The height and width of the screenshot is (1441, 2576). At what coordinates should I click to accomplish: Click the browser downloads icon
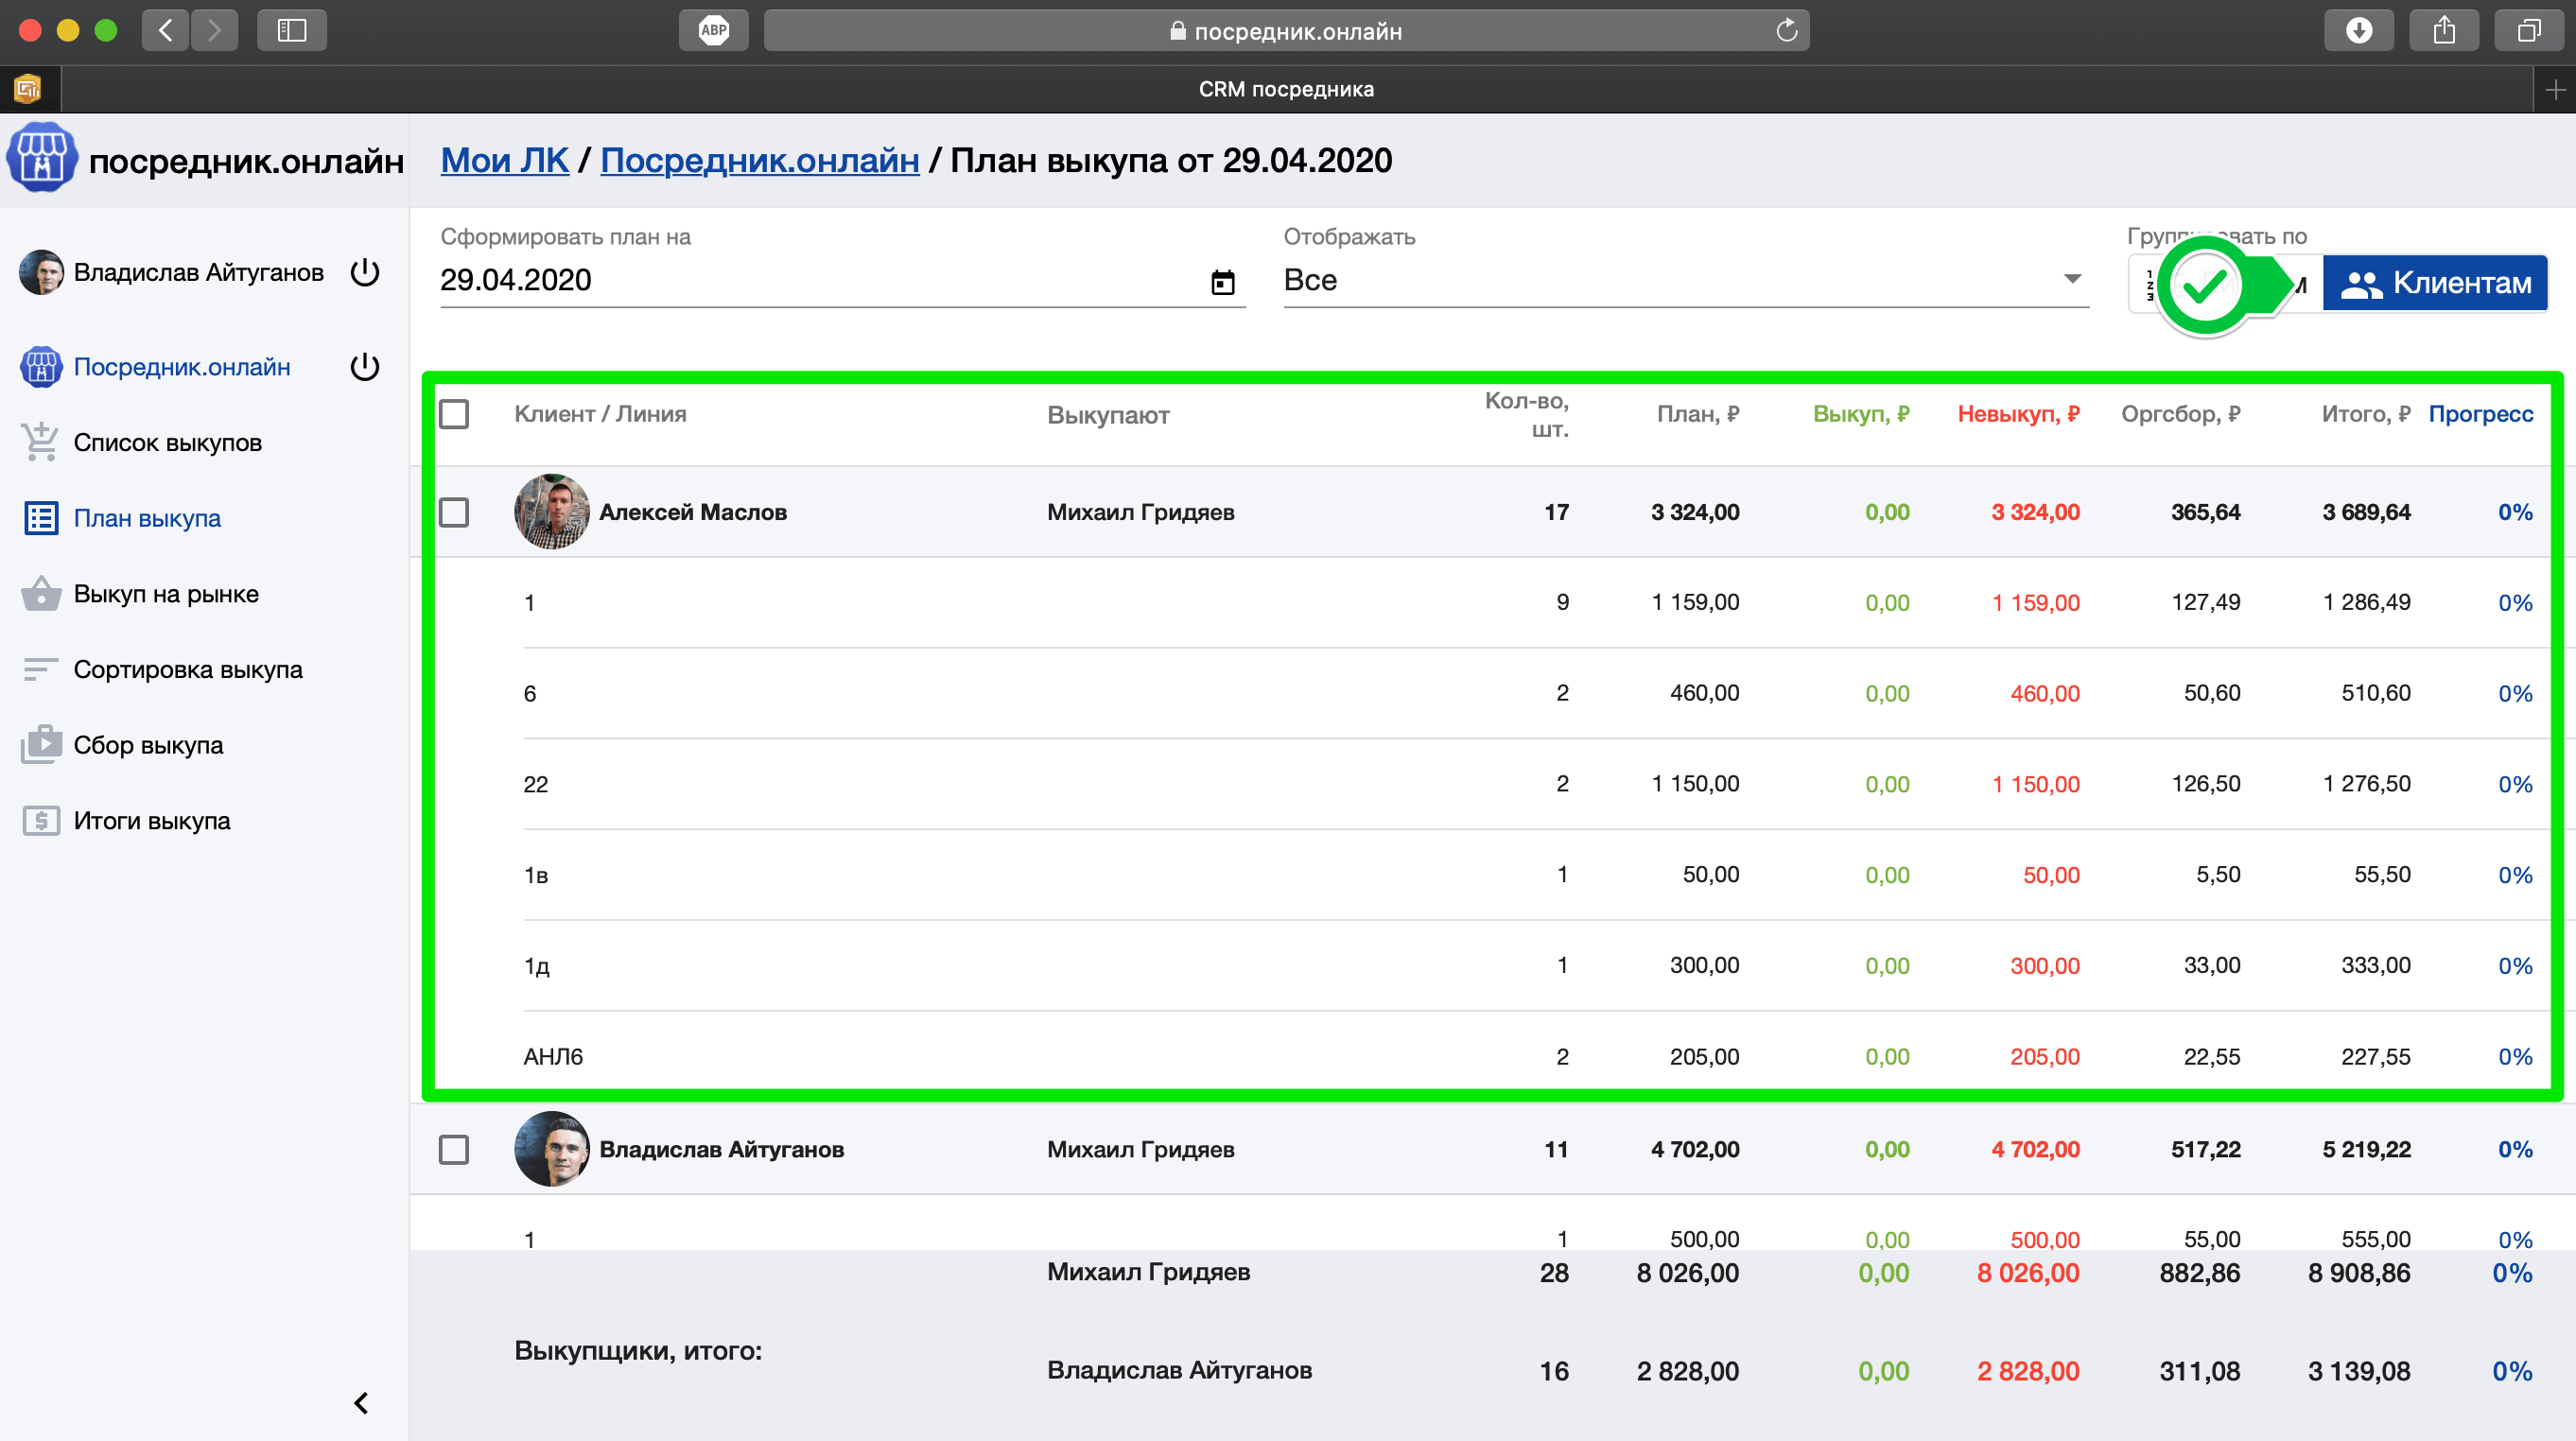2358,30
